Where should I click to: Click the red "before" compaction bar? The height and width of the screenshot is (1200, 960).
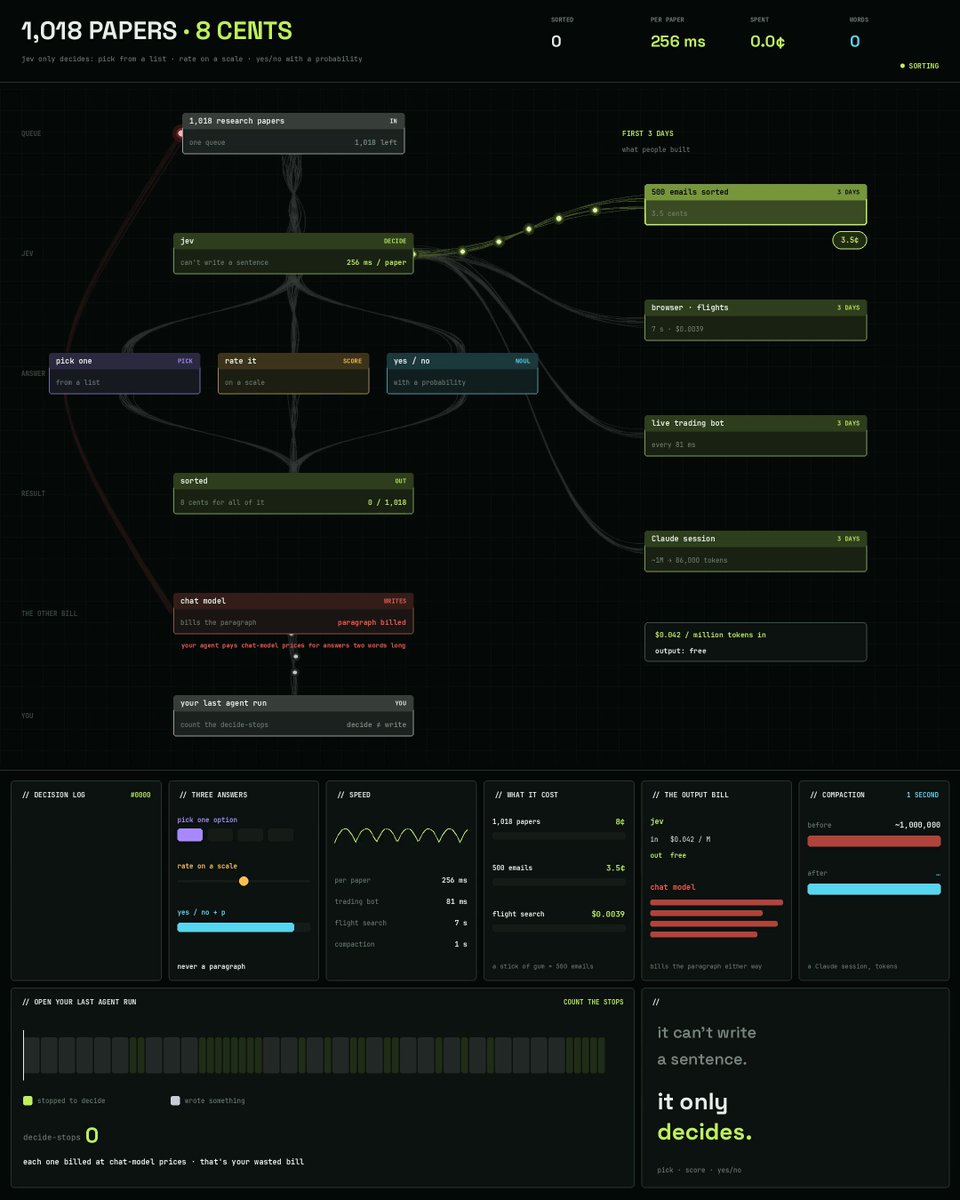[x=874, y=841]
